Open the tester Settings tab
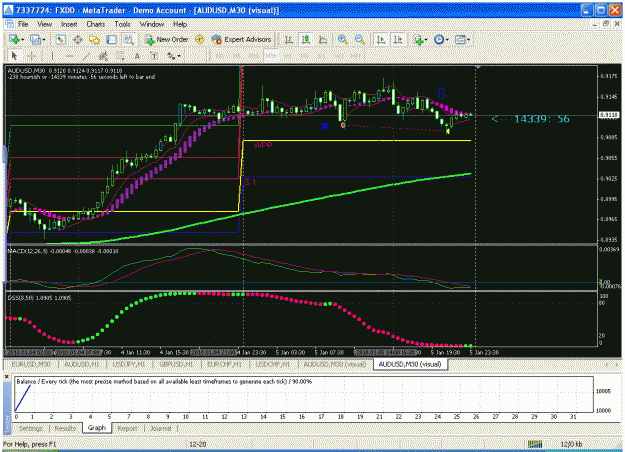This screenshot has width=625, height=452. [31, 428]
